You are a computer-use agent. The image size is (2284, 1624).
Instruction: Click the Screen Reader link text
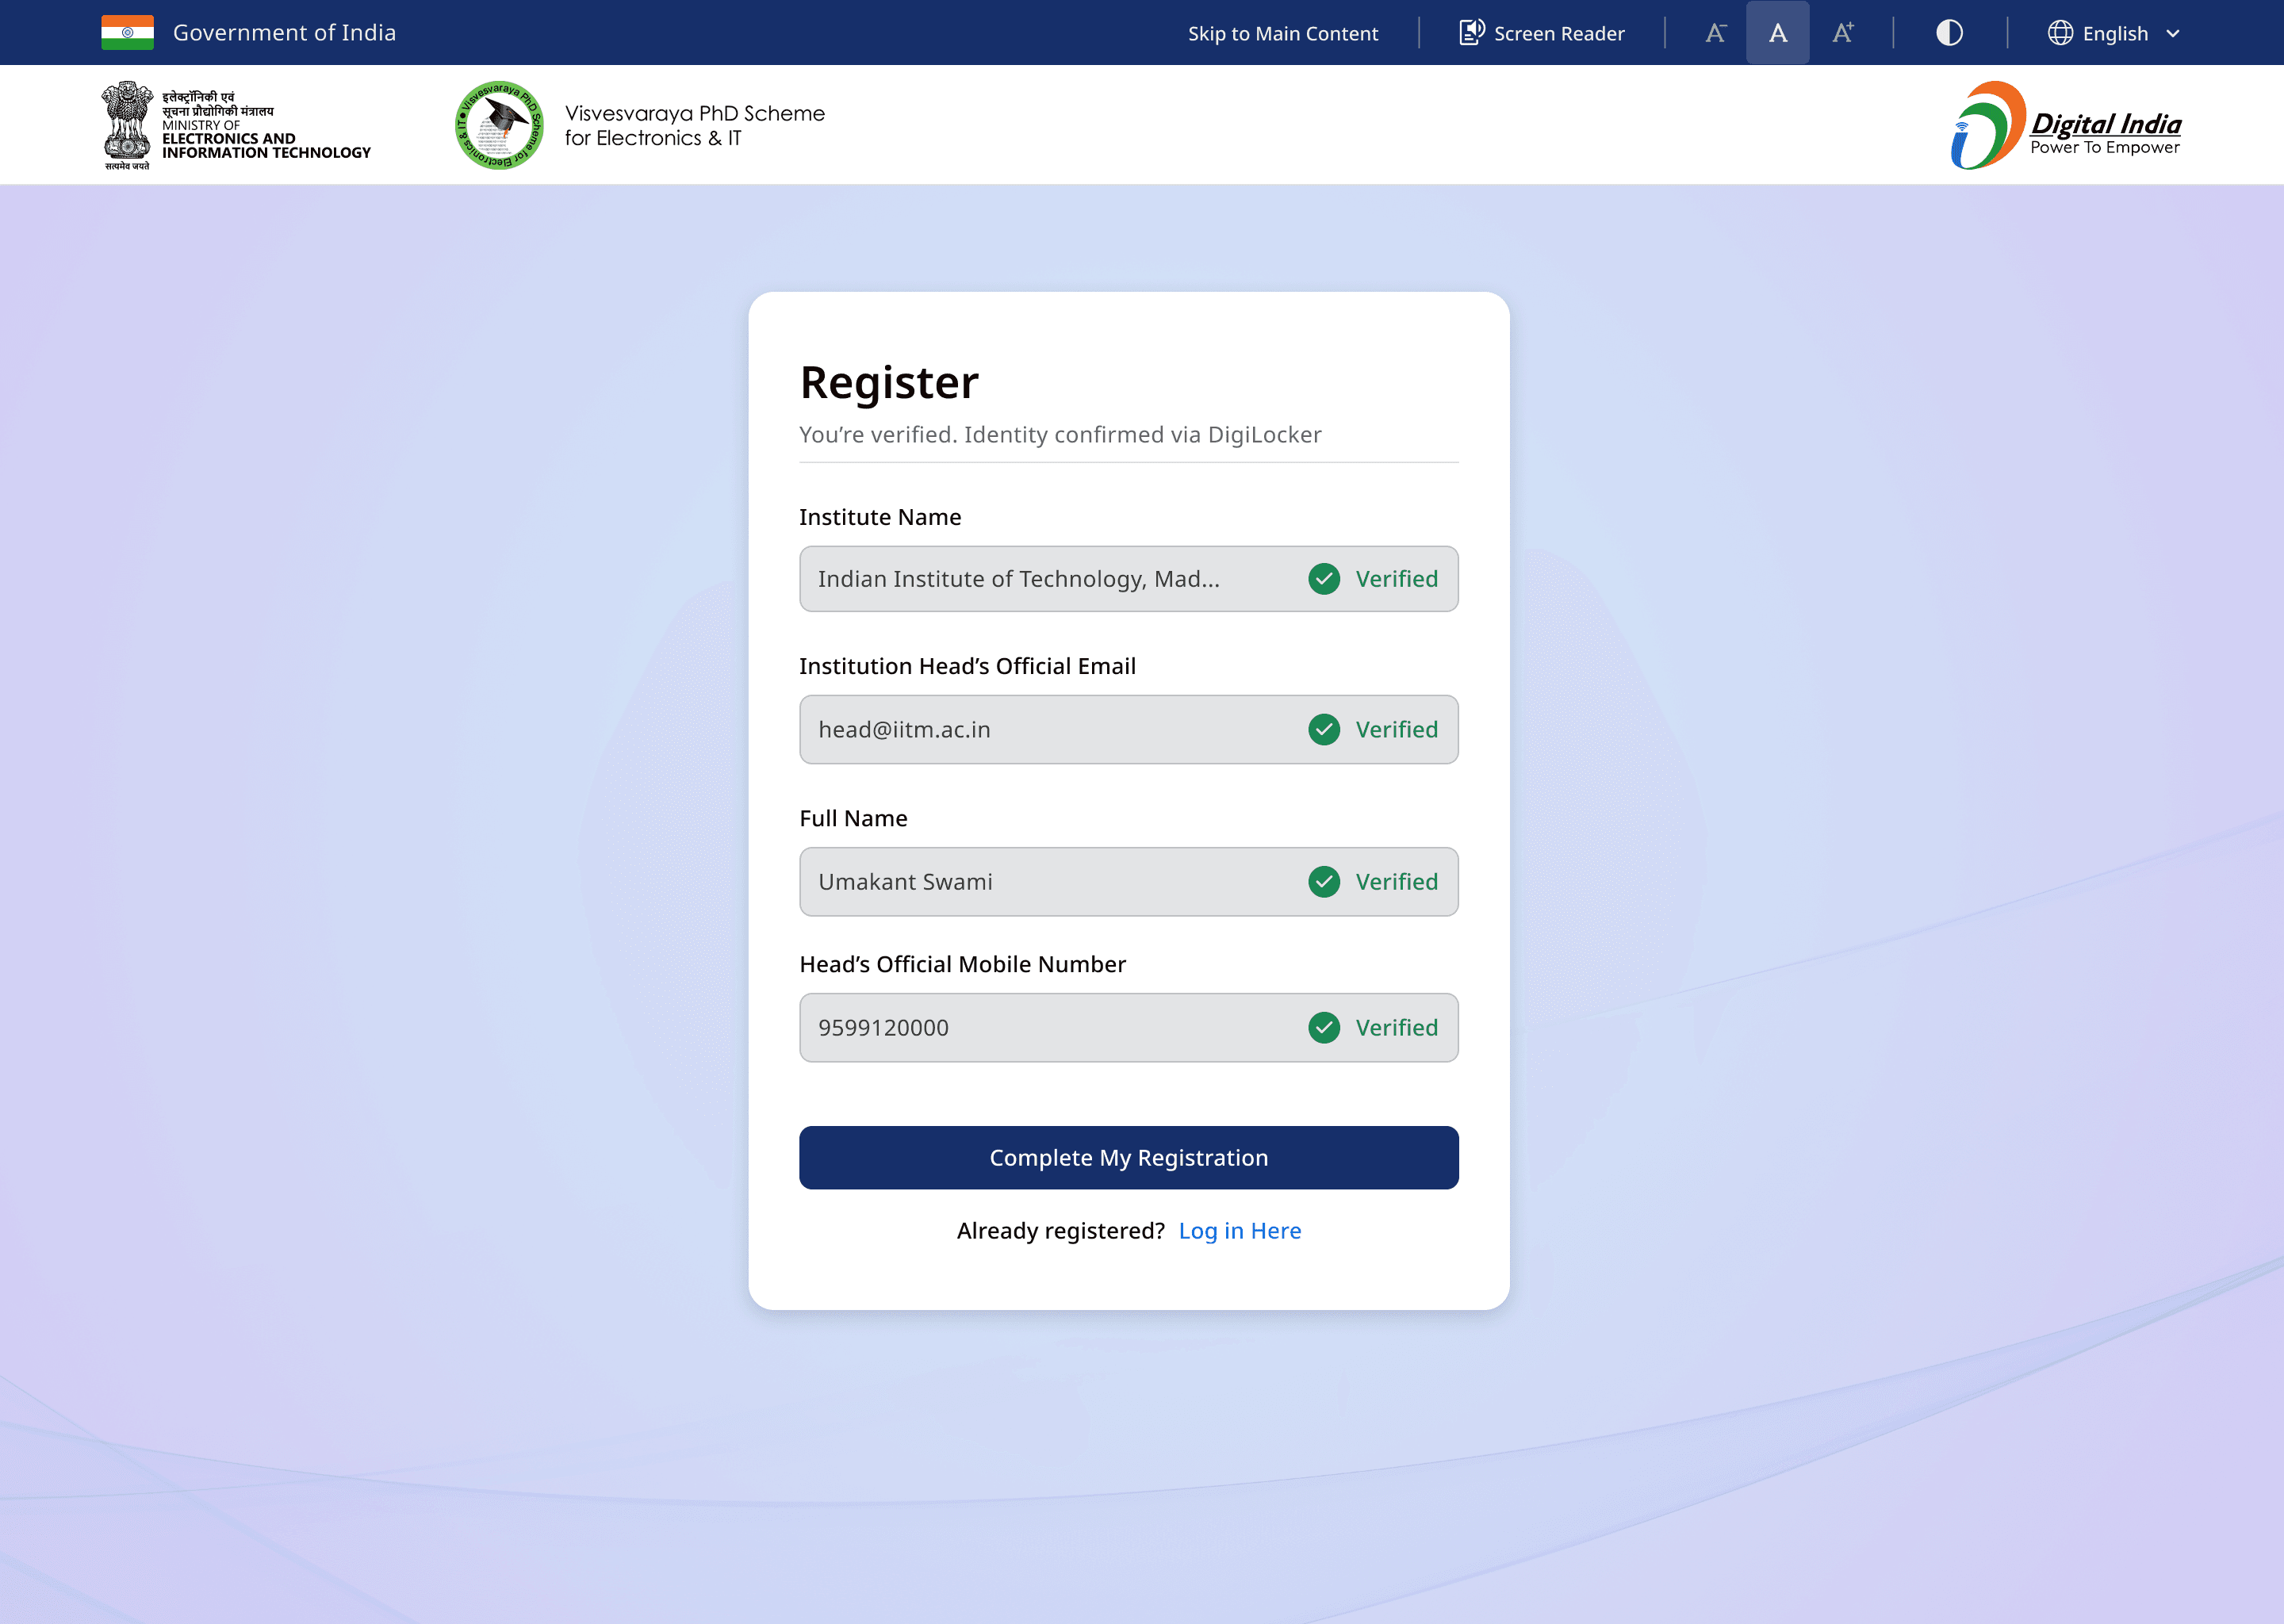pyautogui.click(x=1559, y=33)
